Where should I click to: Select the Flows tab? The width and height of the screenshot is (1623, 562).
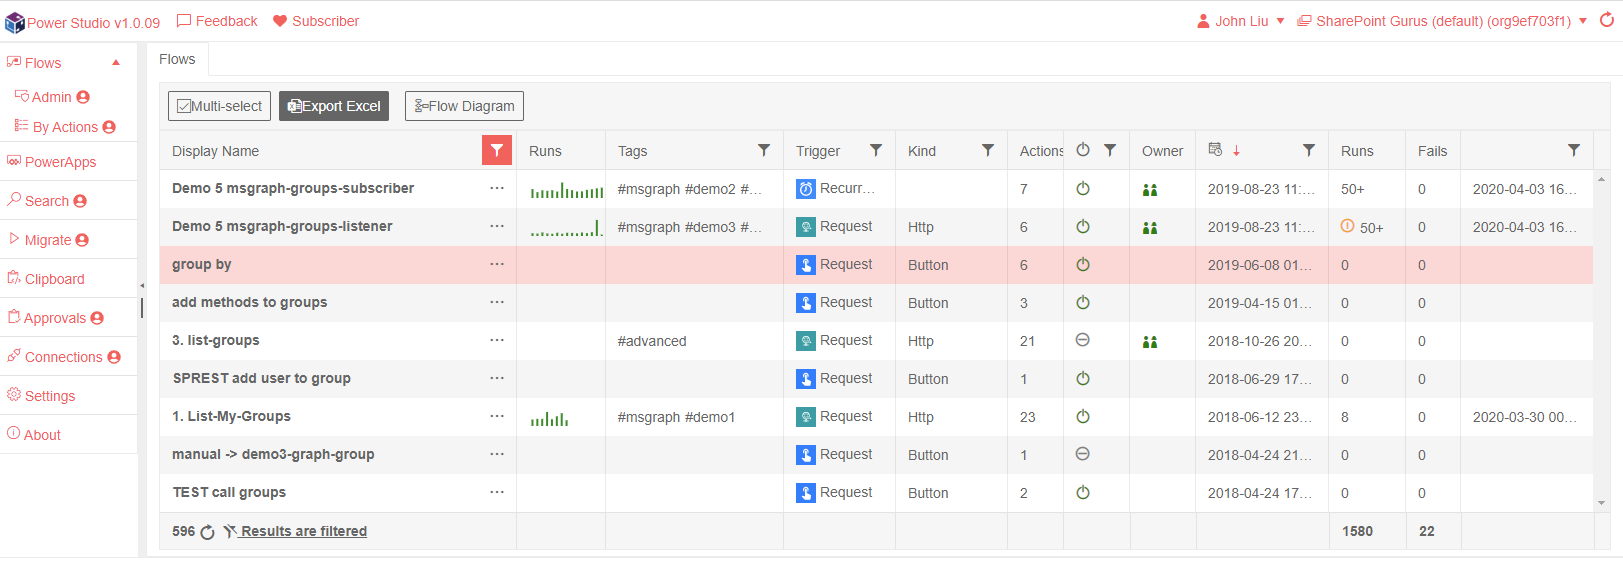pyautogui.click(x=177, y=59)
